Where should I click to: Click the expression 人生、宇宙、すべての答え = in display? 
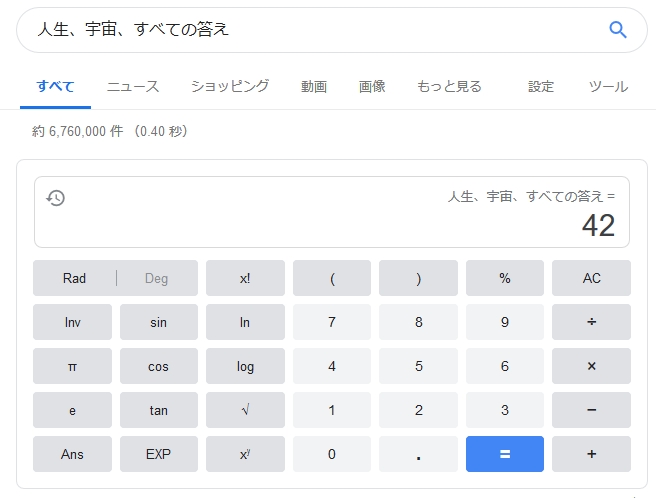pos(531,196)
